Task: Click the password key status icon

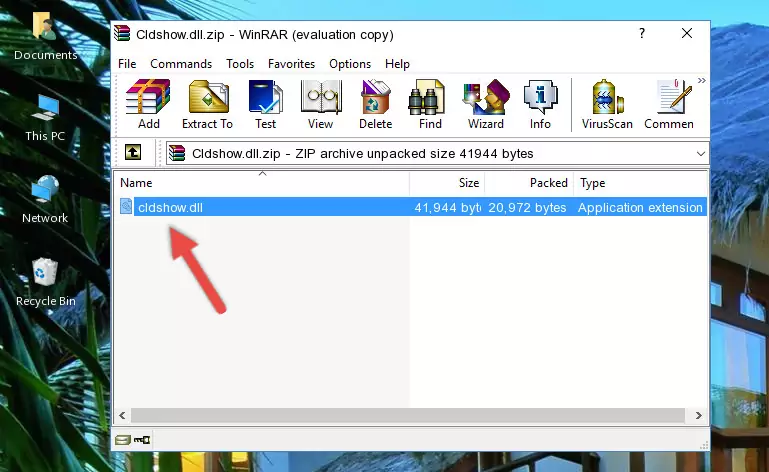Action: [x=142, y=440]
